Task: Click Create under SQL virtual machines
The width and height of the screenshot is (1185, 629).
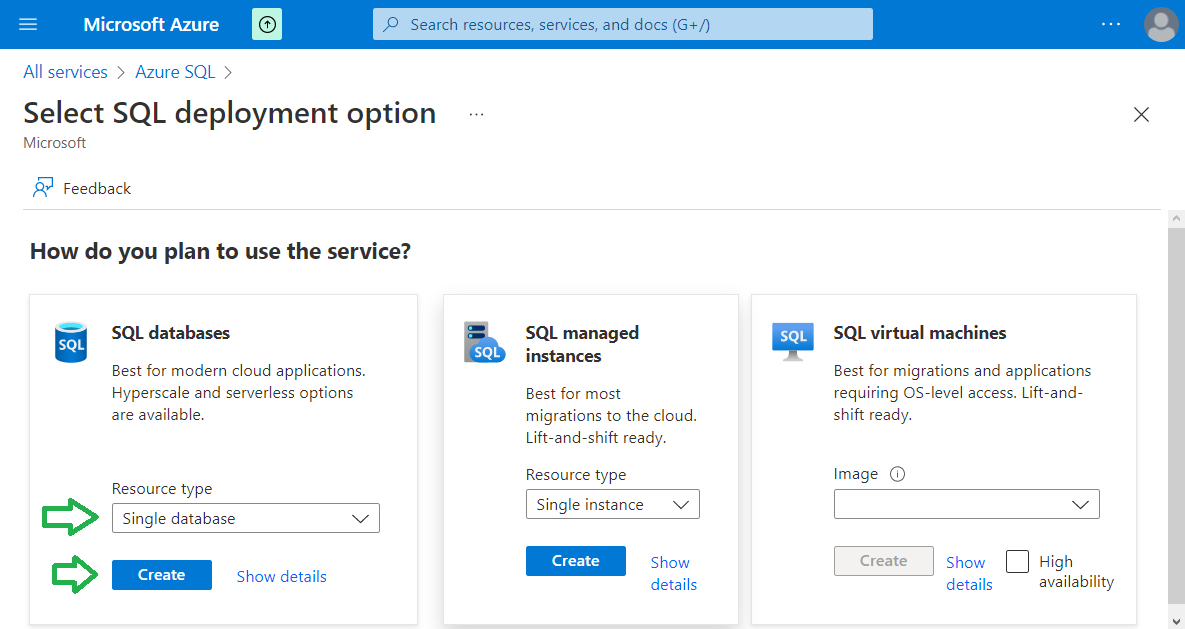Action: point(883,561)
